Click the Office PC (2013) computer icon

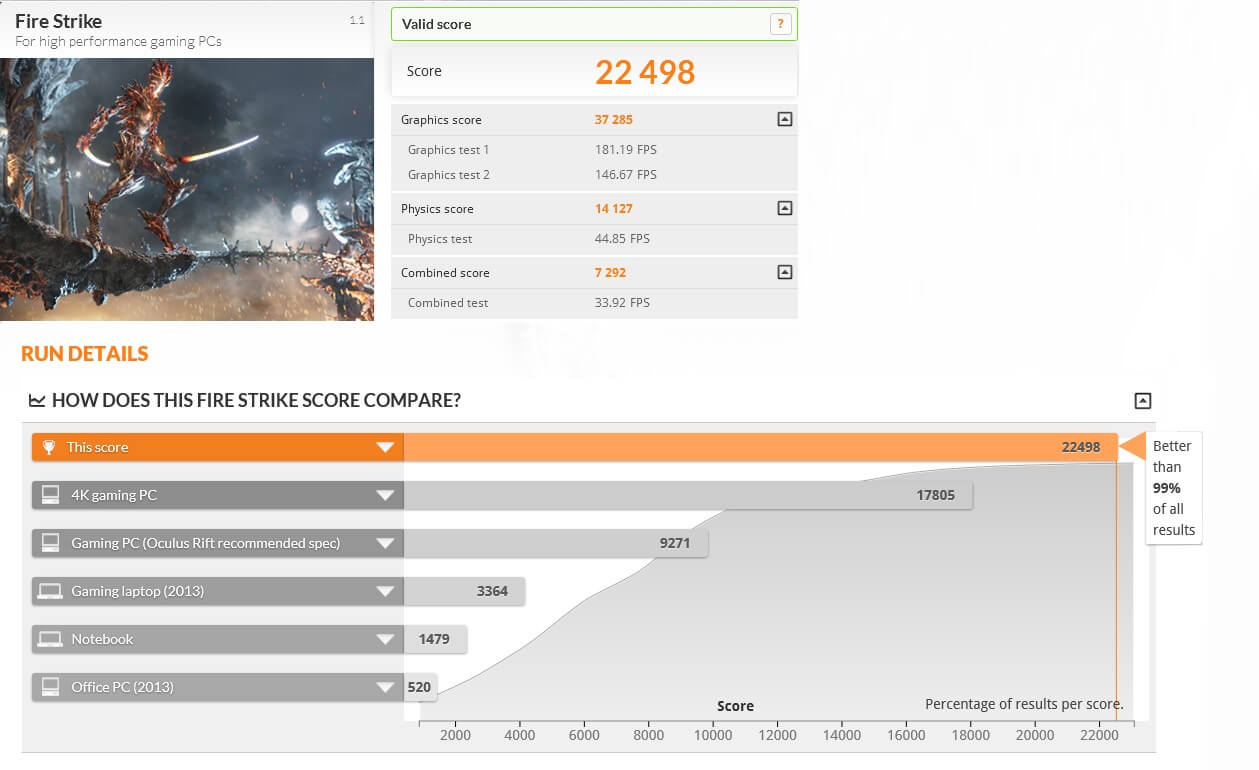pyautogui.click(x=49, y=687)
